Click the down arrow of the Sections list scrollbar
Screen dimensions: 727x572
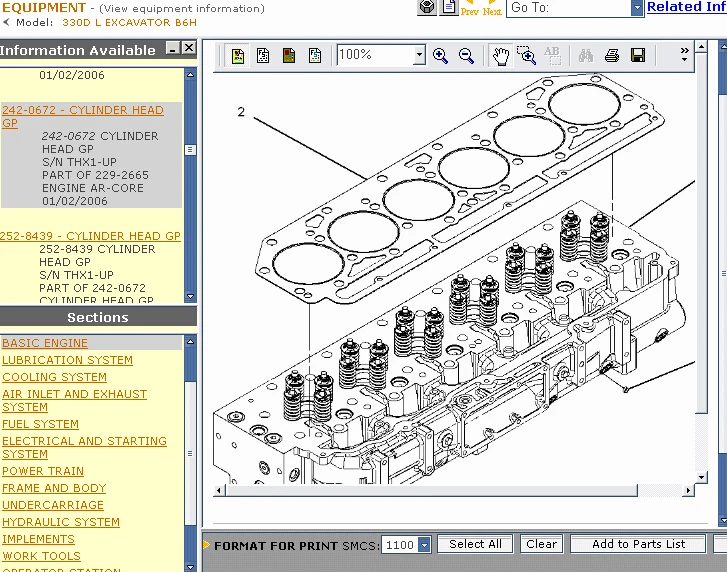(190, 566)
